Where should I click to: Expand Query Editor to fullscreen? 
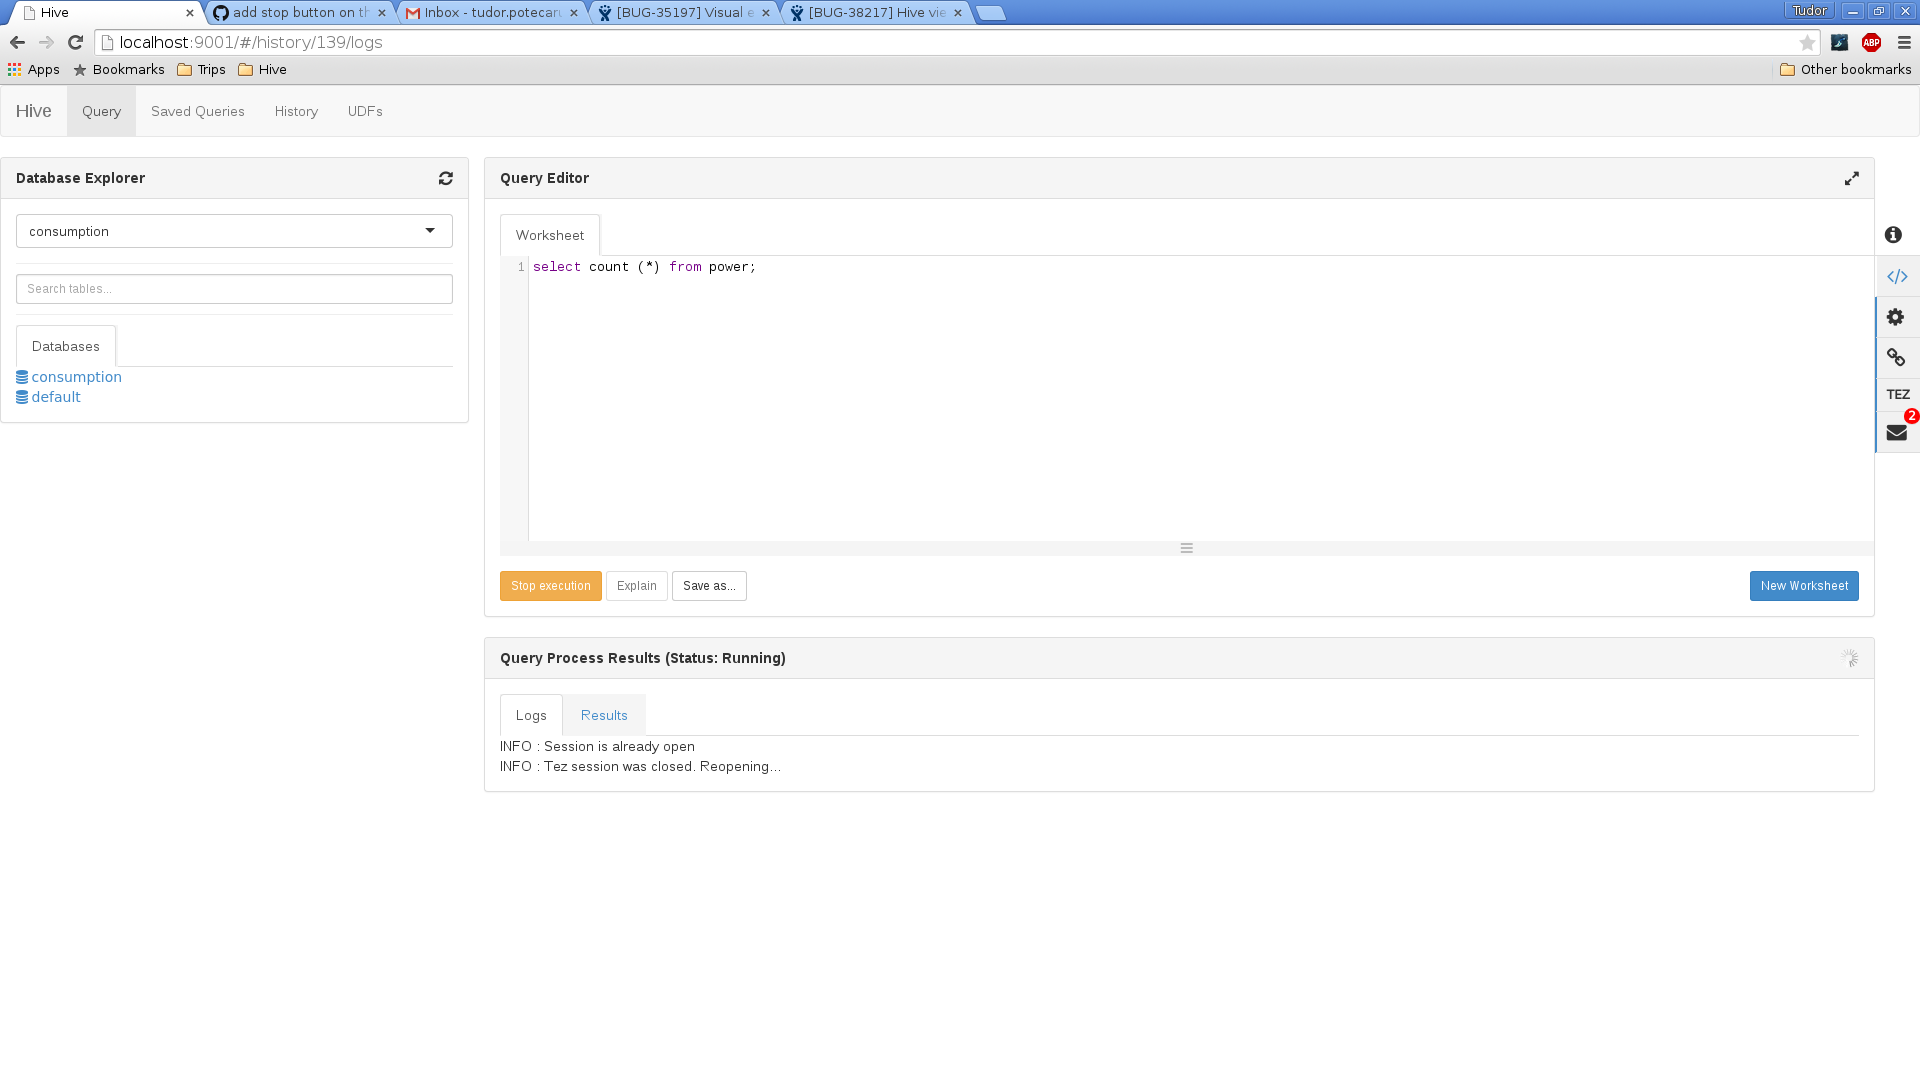[x=1852, y=178]
